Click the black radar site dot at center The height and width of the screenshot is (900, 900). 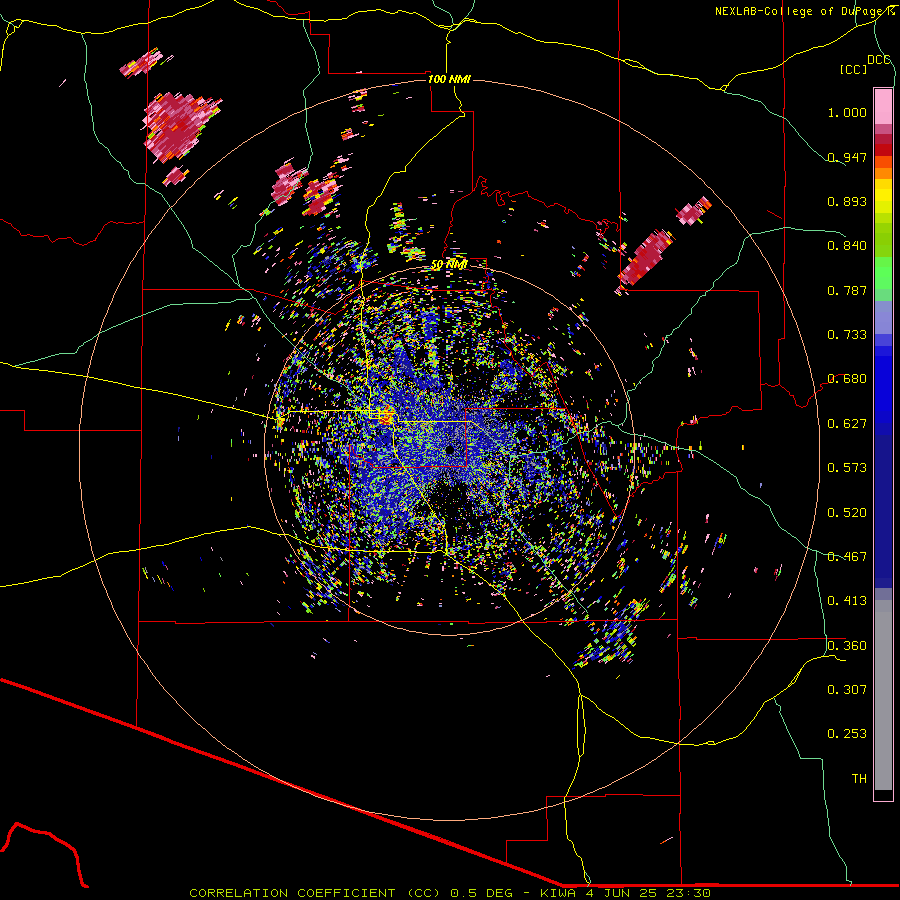click(x=449, y=449)
